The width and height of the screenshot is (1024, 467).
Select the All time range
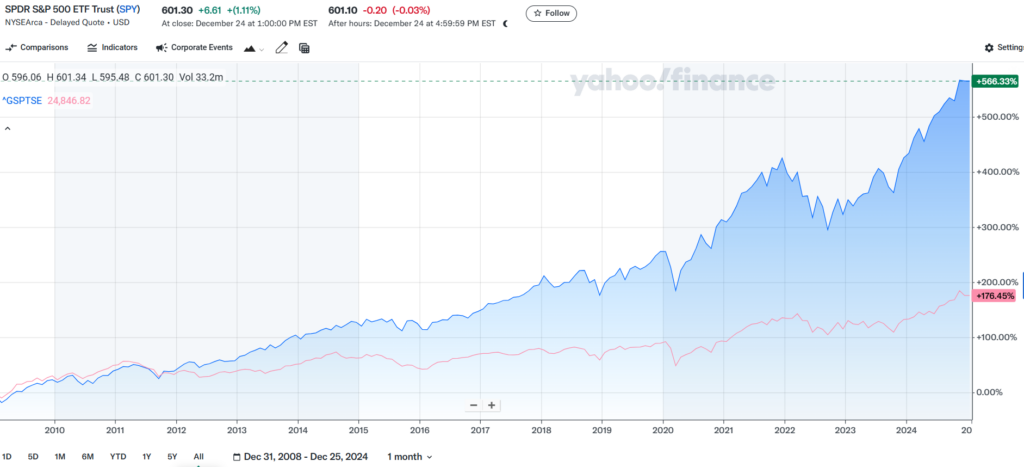point(198,457)
